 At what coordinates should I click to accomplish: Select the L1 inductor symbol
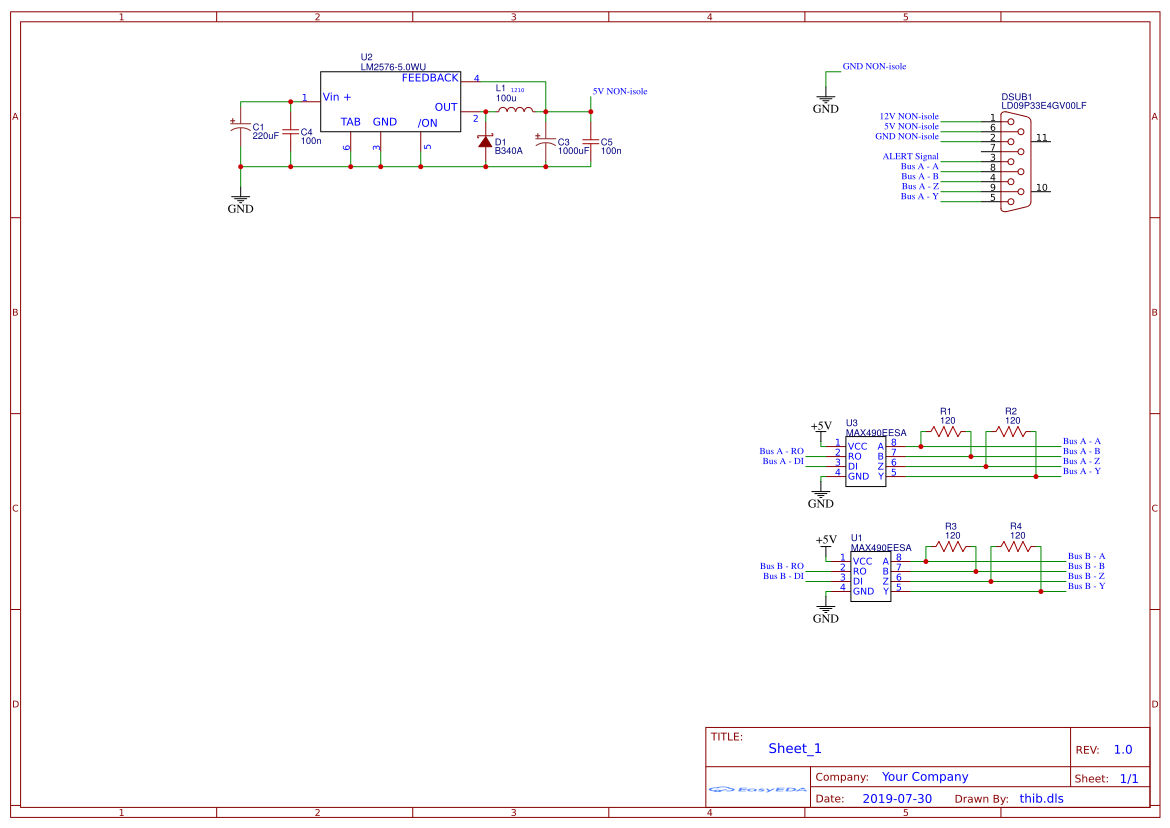click(516, 110)
